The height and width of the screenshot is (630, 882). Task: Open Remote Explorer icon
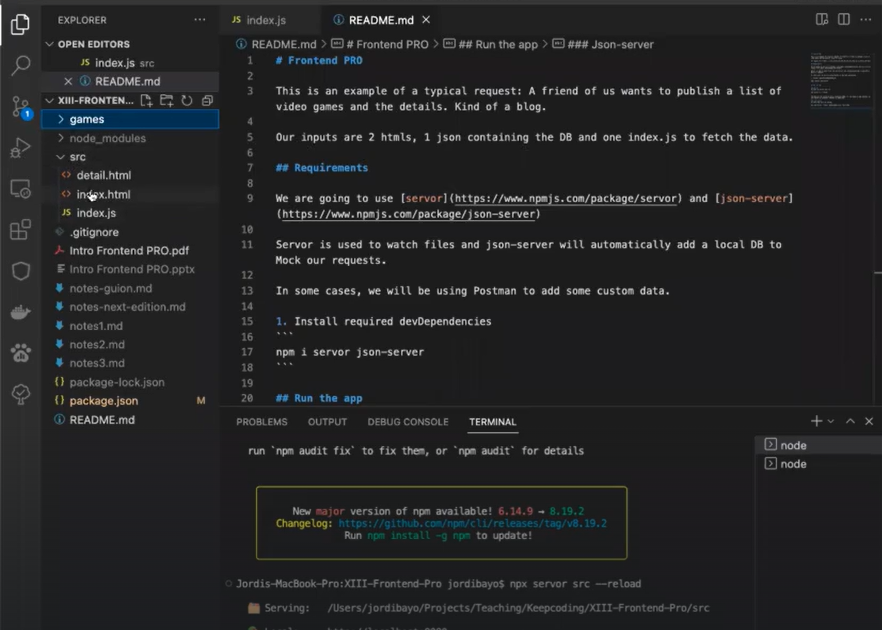tap(20, 189)
